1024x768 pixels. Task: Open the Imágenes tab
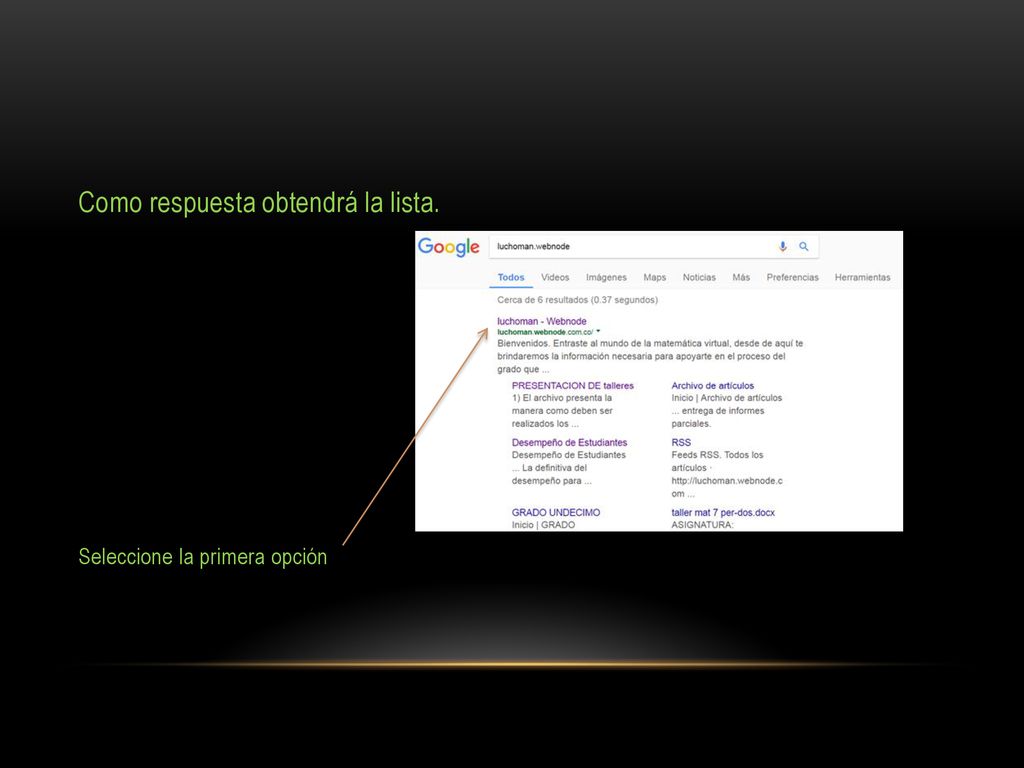pos(606,277)
